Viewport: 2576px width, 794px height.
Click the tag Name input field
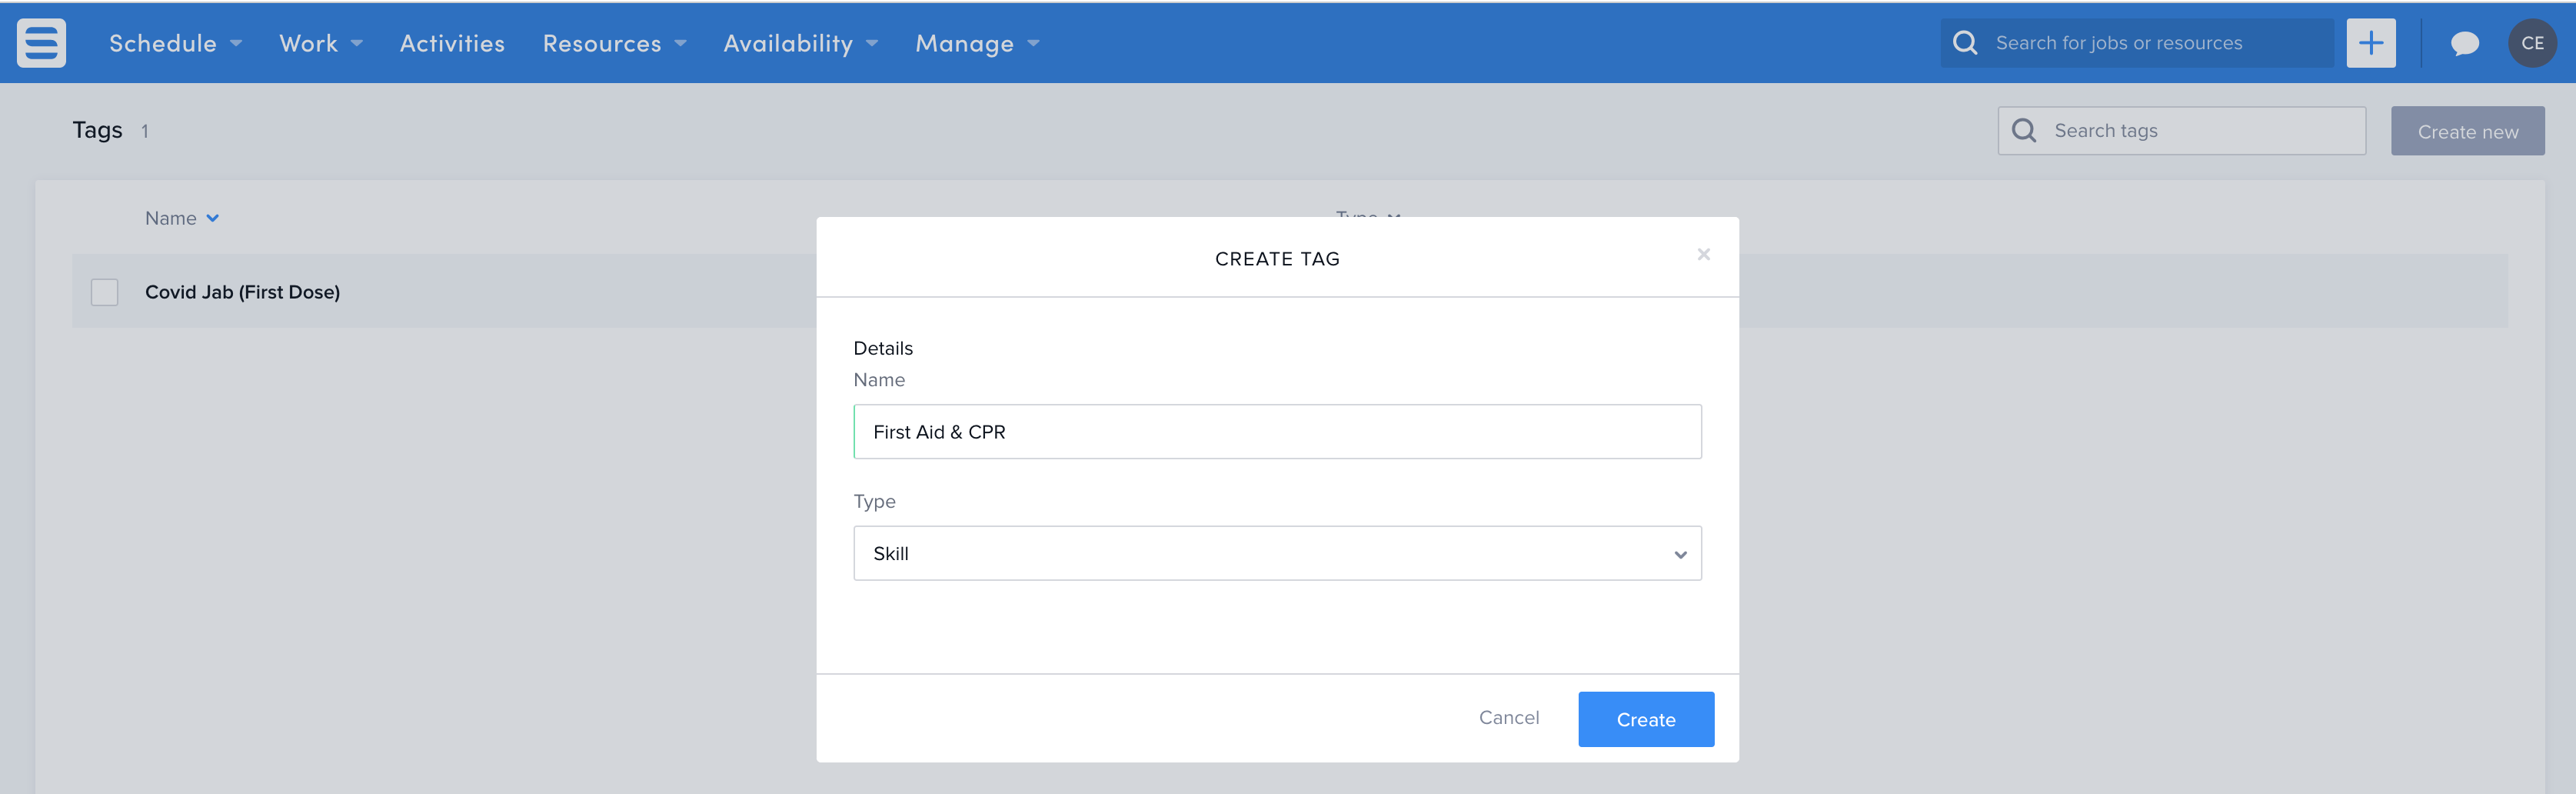tap(1276, 432)
